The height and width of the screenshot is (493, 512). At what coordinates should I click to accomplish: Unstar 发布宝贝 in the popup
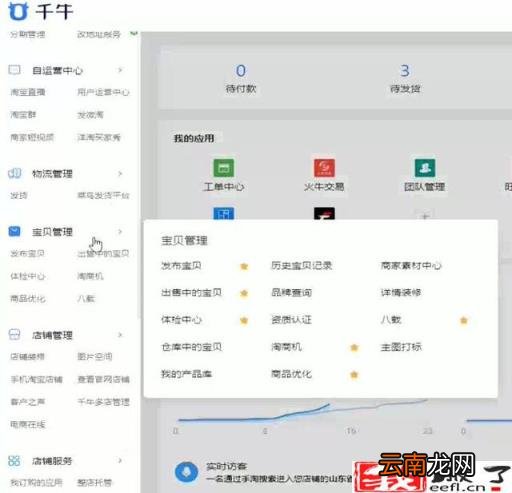[x=244, y=266]
